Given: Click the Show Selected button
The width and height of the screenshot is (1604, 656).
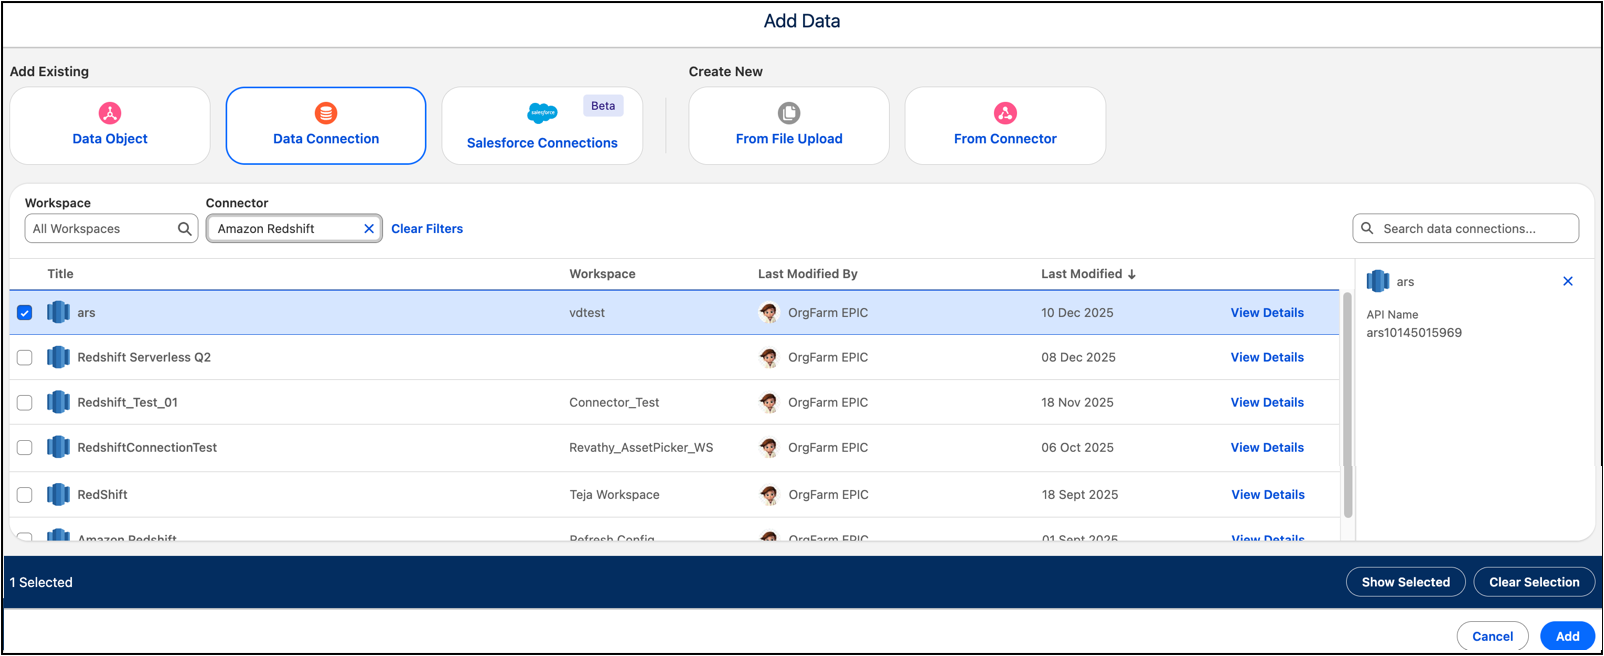Looking at the screenshot, I should coord(1405,582).
